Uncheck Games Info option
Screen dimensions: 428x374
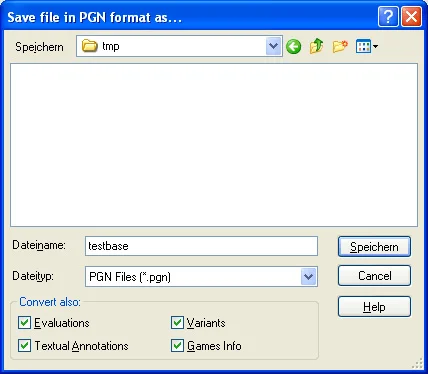point(177,346)
